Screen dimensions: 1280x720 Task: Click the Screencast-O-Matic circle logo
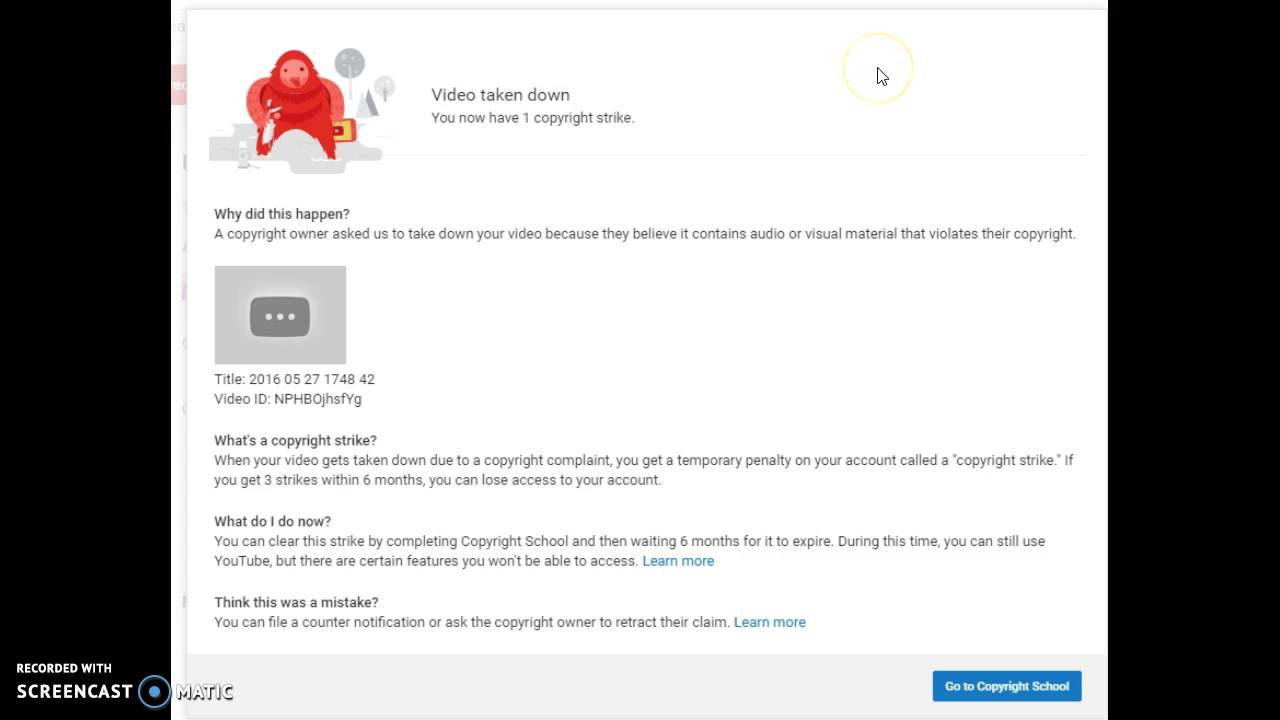click(x=154, y=691)
